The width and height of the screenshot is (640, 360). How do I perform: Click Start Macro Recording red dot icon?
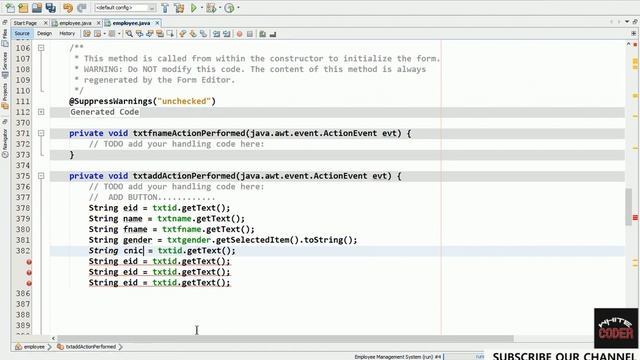240,34
